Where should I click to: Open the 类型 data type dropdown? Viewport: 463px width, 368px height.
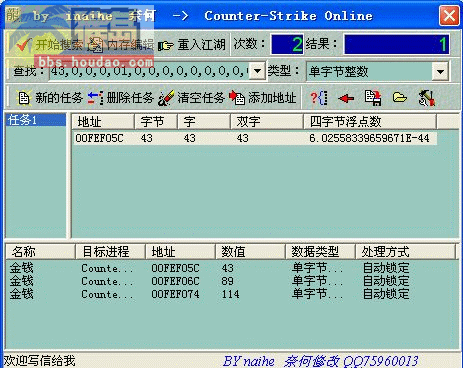(x=440, y=71)
